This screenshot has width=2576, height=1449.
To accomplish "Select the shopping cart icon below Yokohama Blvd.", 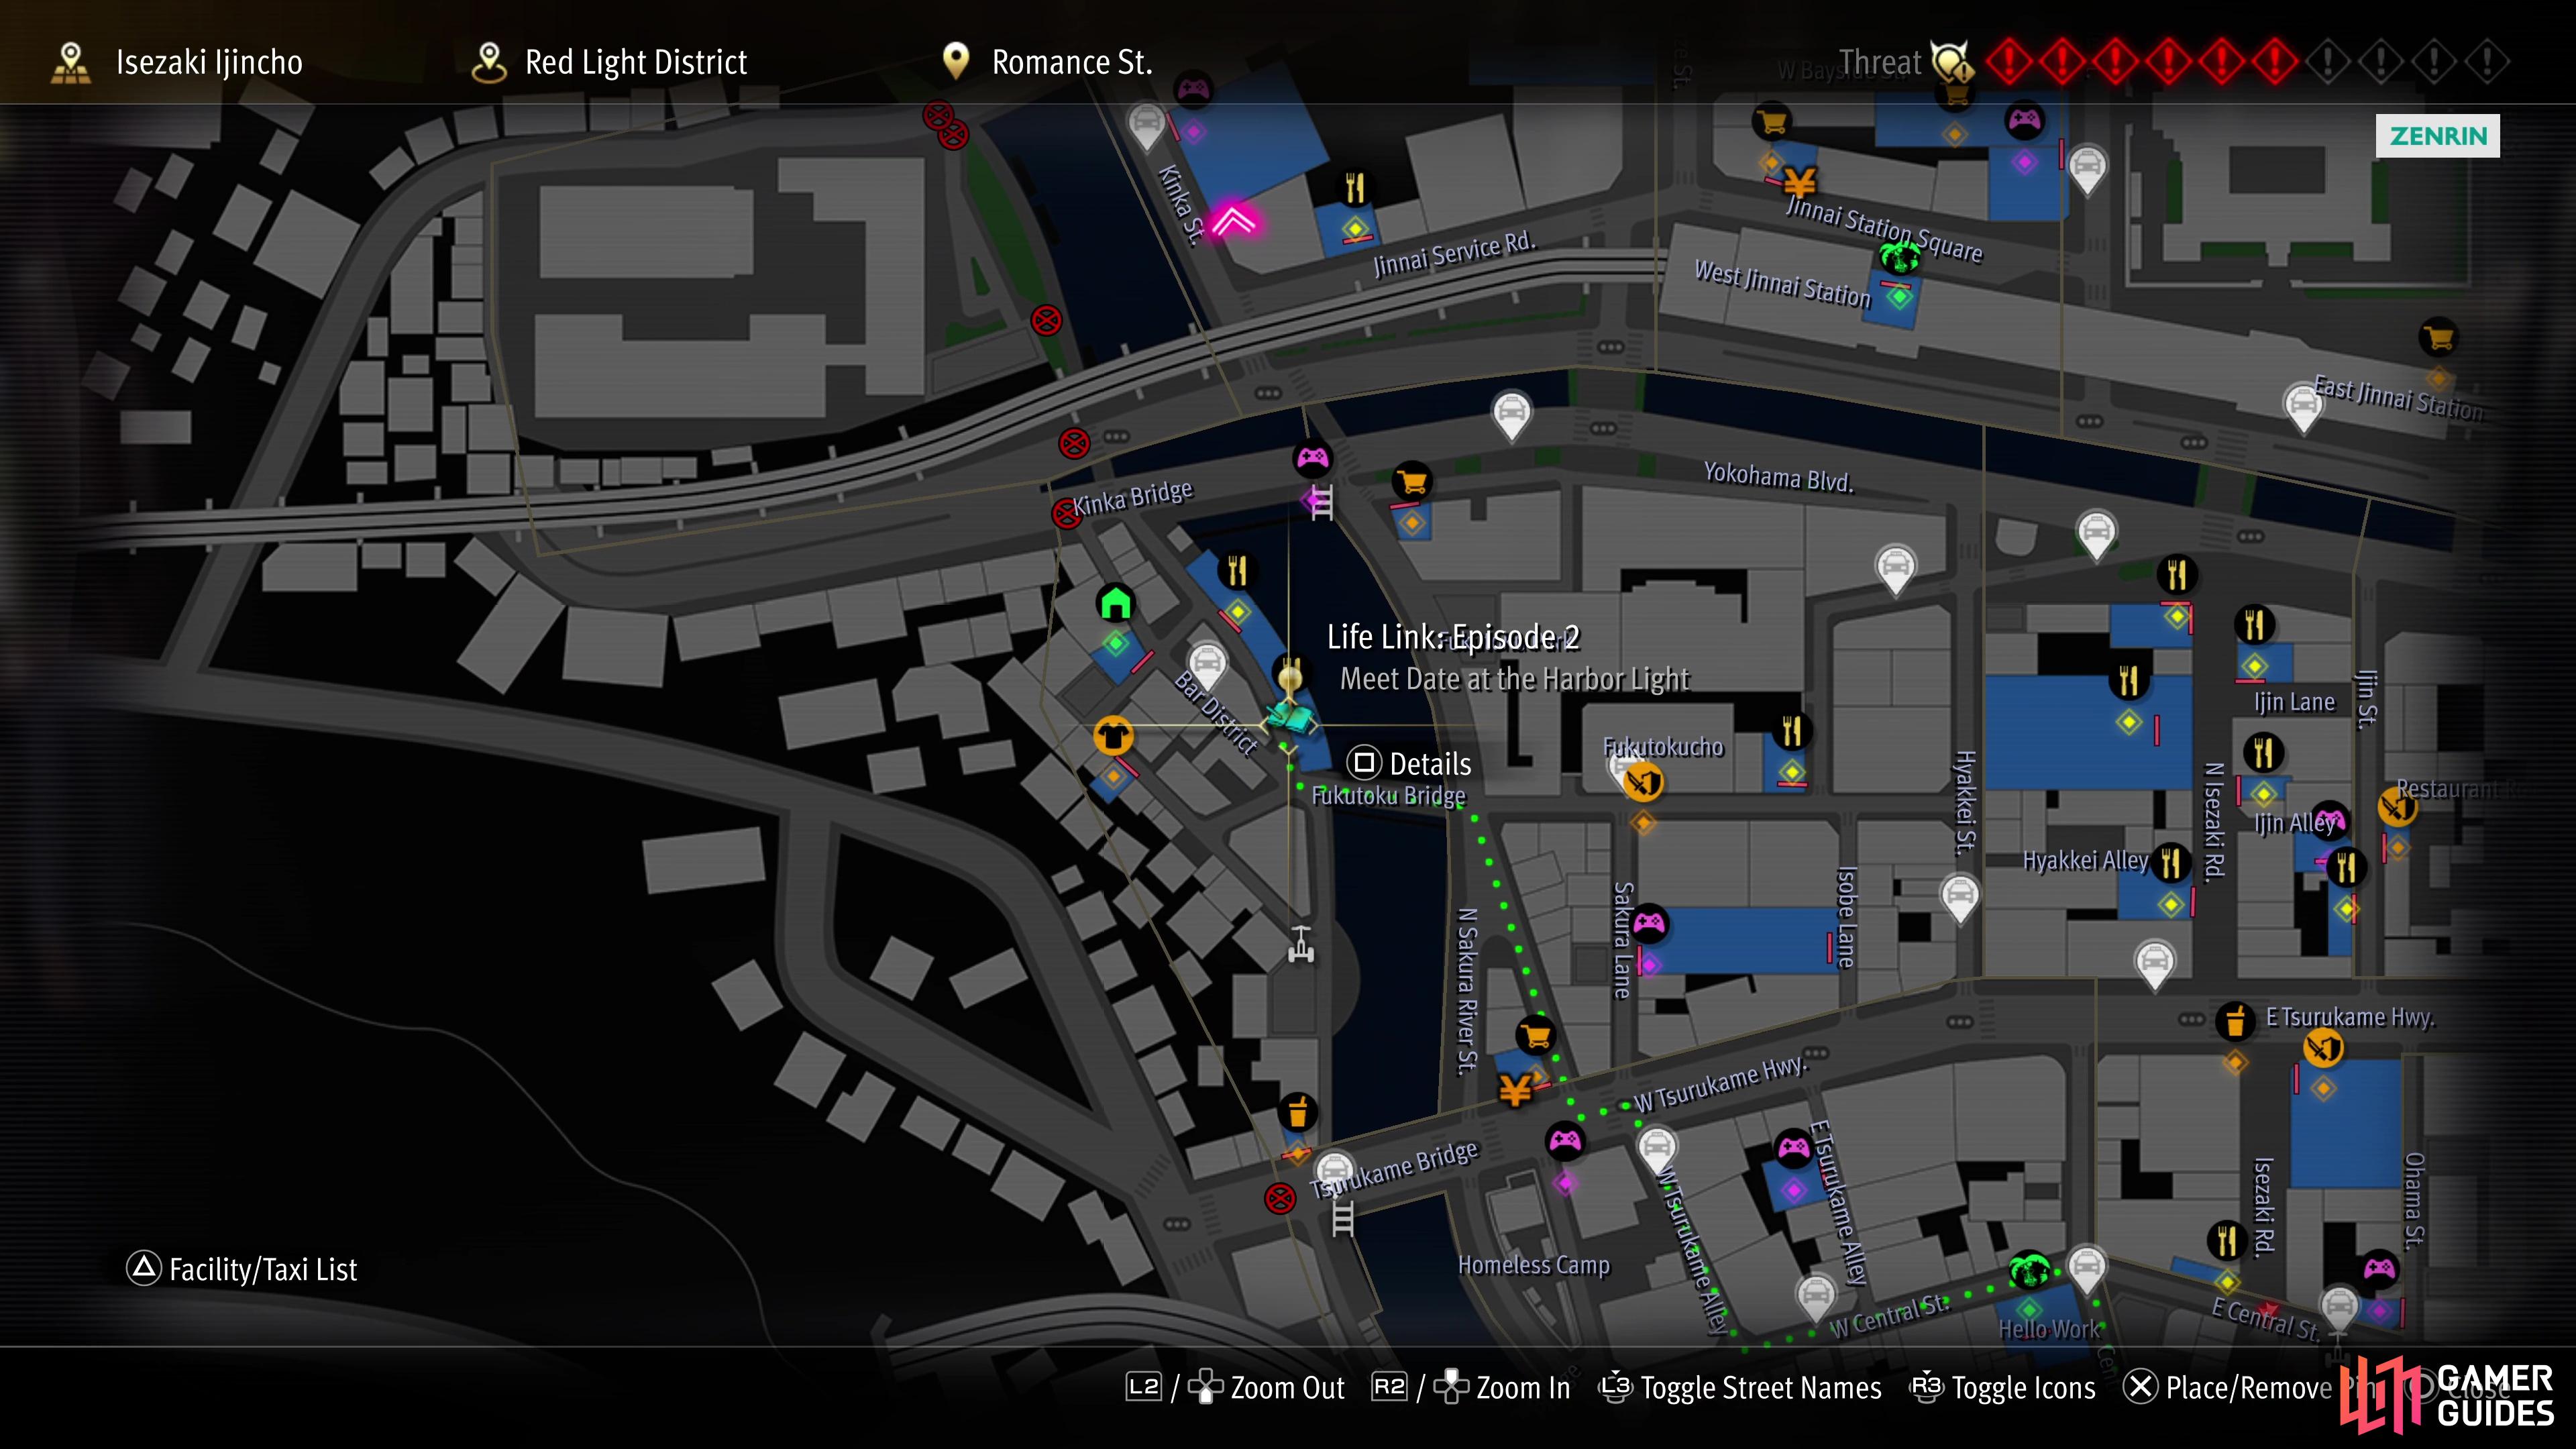I will coord(1412,483).
